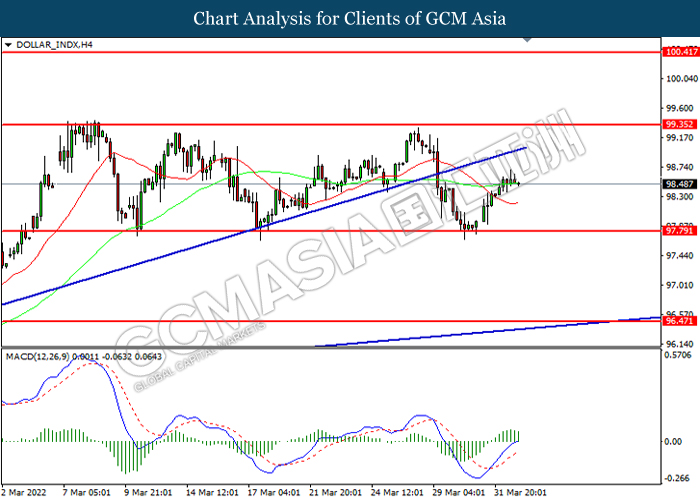700x500 pixels.
Task: Click the 98.300 price axis value
Action: [680, 197]
